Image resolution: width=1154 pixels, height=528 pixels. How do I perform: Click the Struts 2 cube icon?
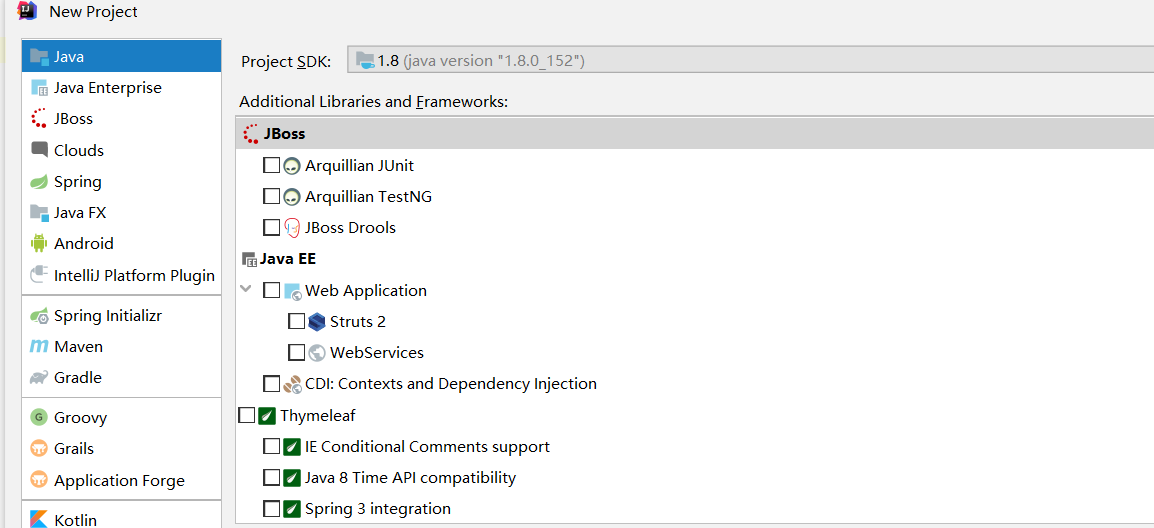tap(317, 321)
